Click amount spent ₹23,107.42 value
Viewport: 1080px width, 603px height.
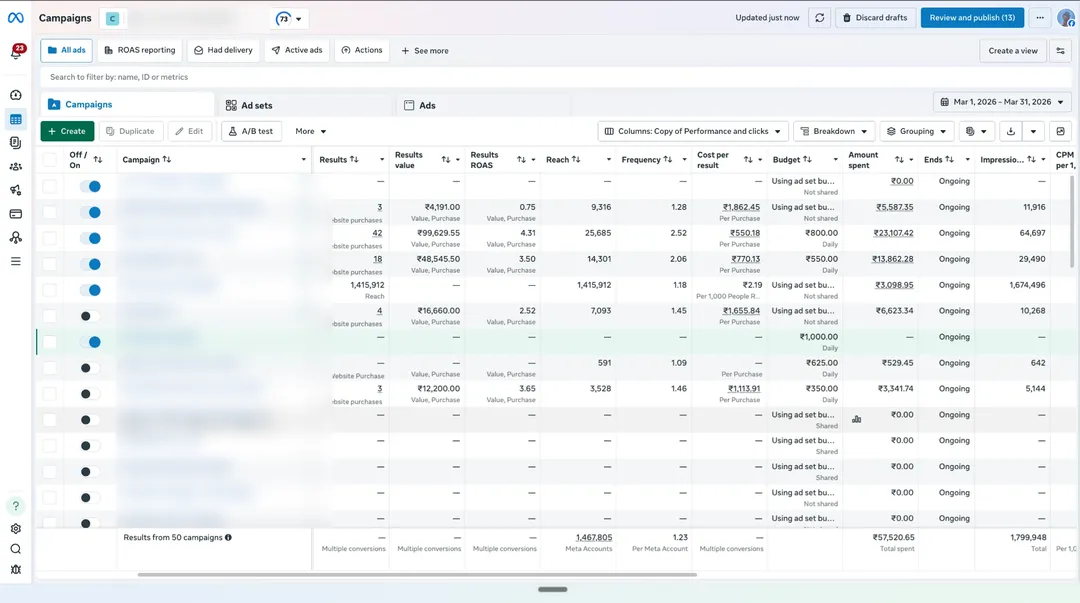pos(893,233)
